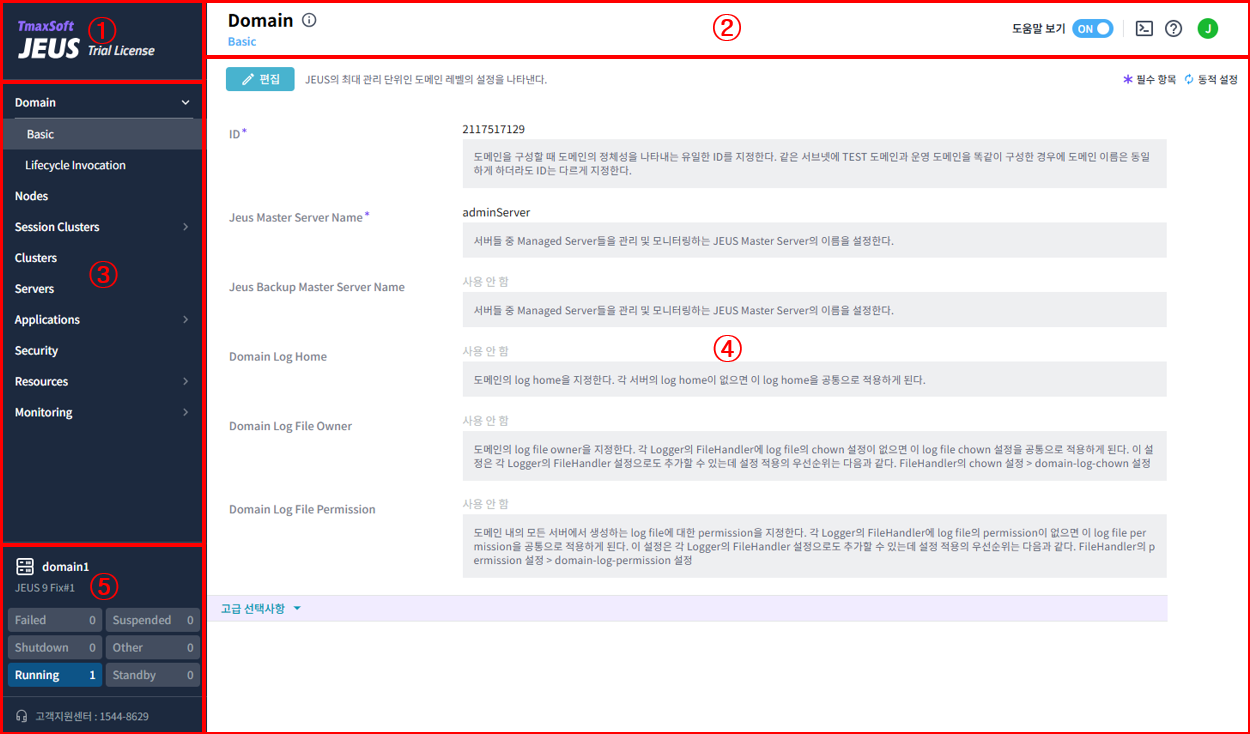The image size is (1250, 734).
Task: Click the Jeus Backup Master Server Name label
Action: click(317, 287)
